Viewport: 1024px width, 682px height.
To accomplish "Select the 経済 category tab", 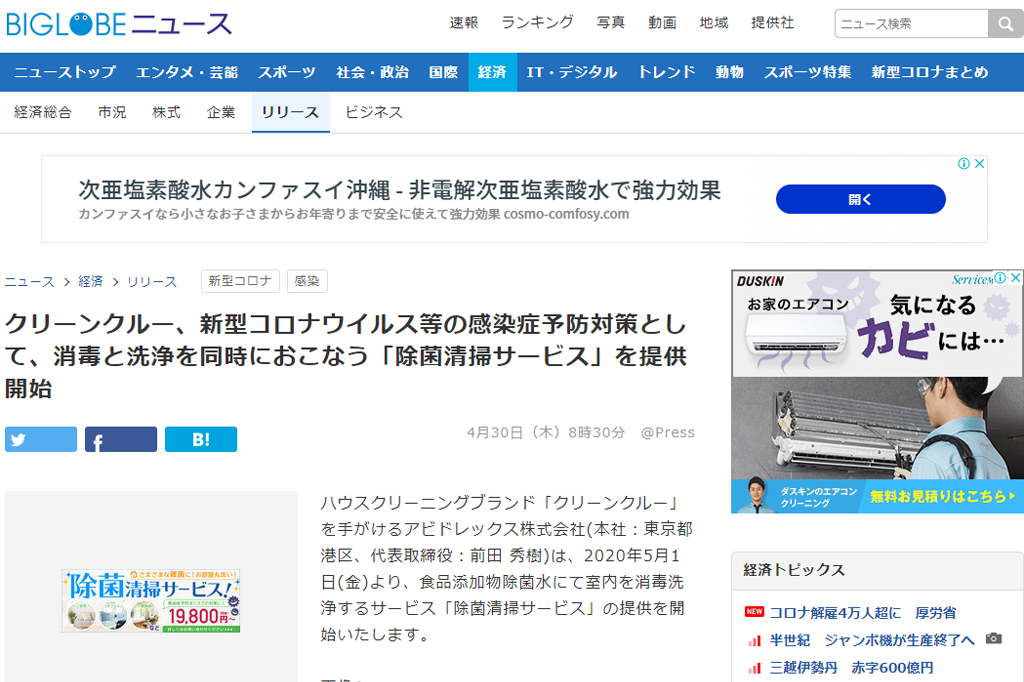I will pyautogui.click(x=492, y=72).
